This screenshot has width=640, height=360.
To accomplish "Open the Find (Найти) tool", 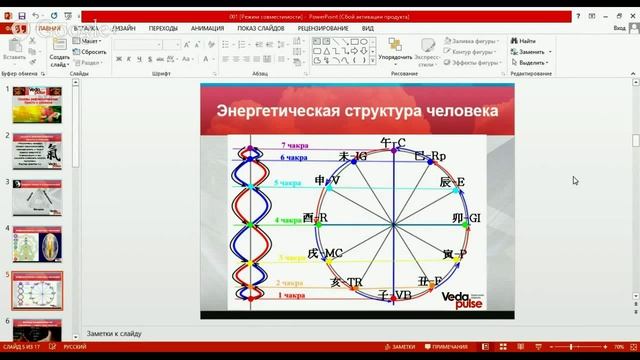I will point(523,41).
